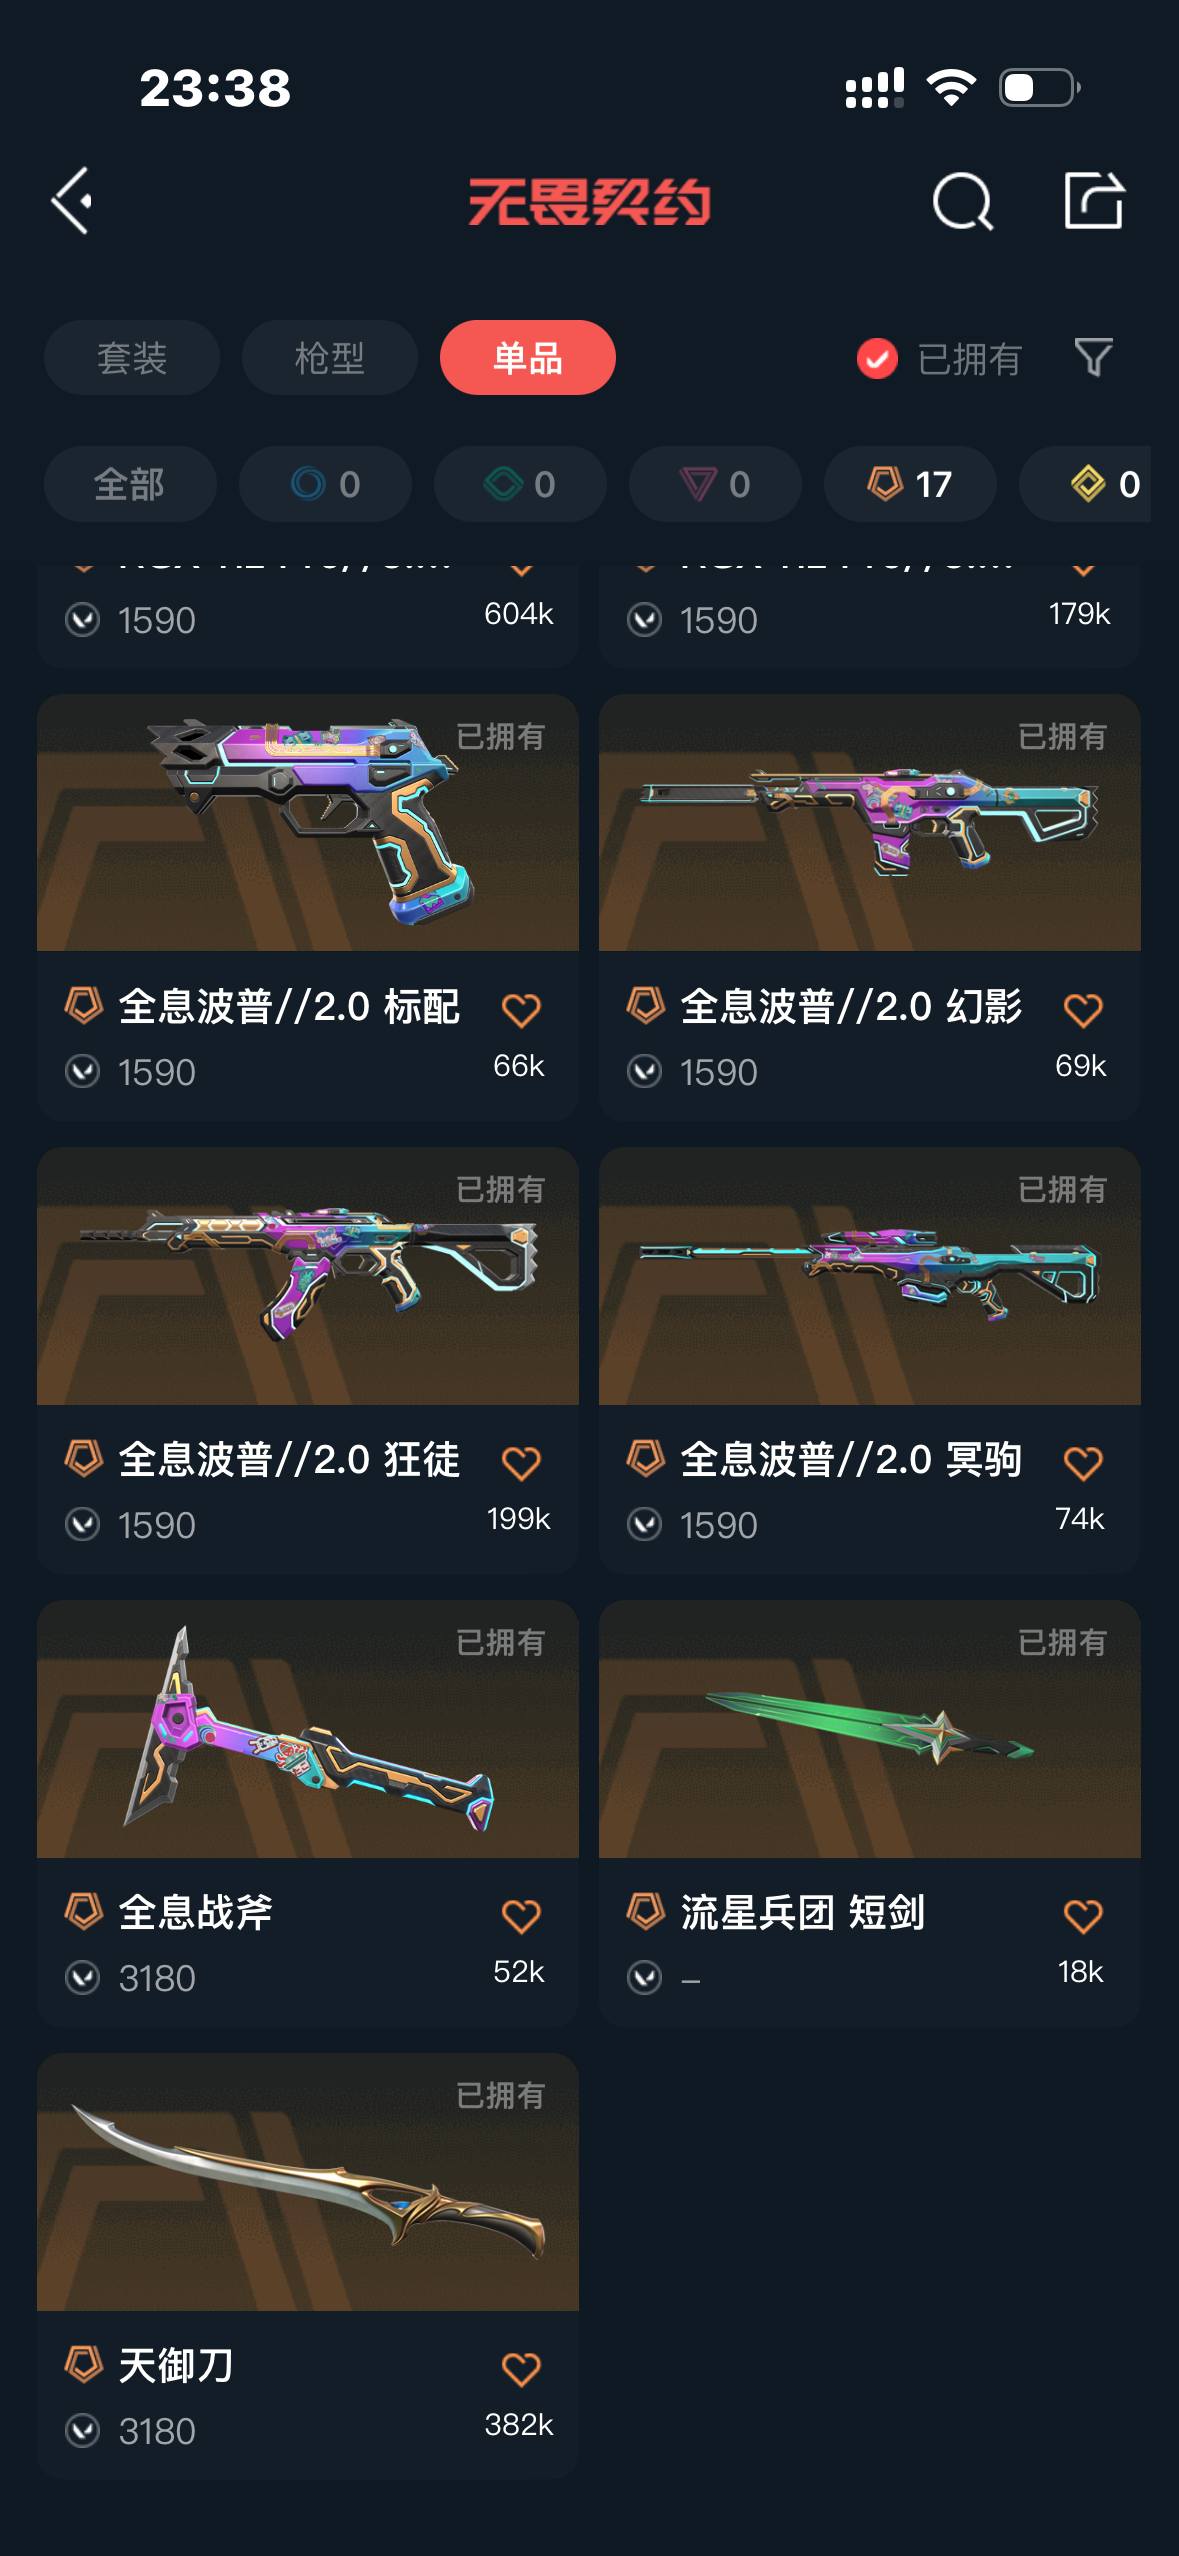Screen dimensions: 1179x2556
Task: Choose the 全部 filter chip
Action: pyautogui.click(x=130, y=484)
